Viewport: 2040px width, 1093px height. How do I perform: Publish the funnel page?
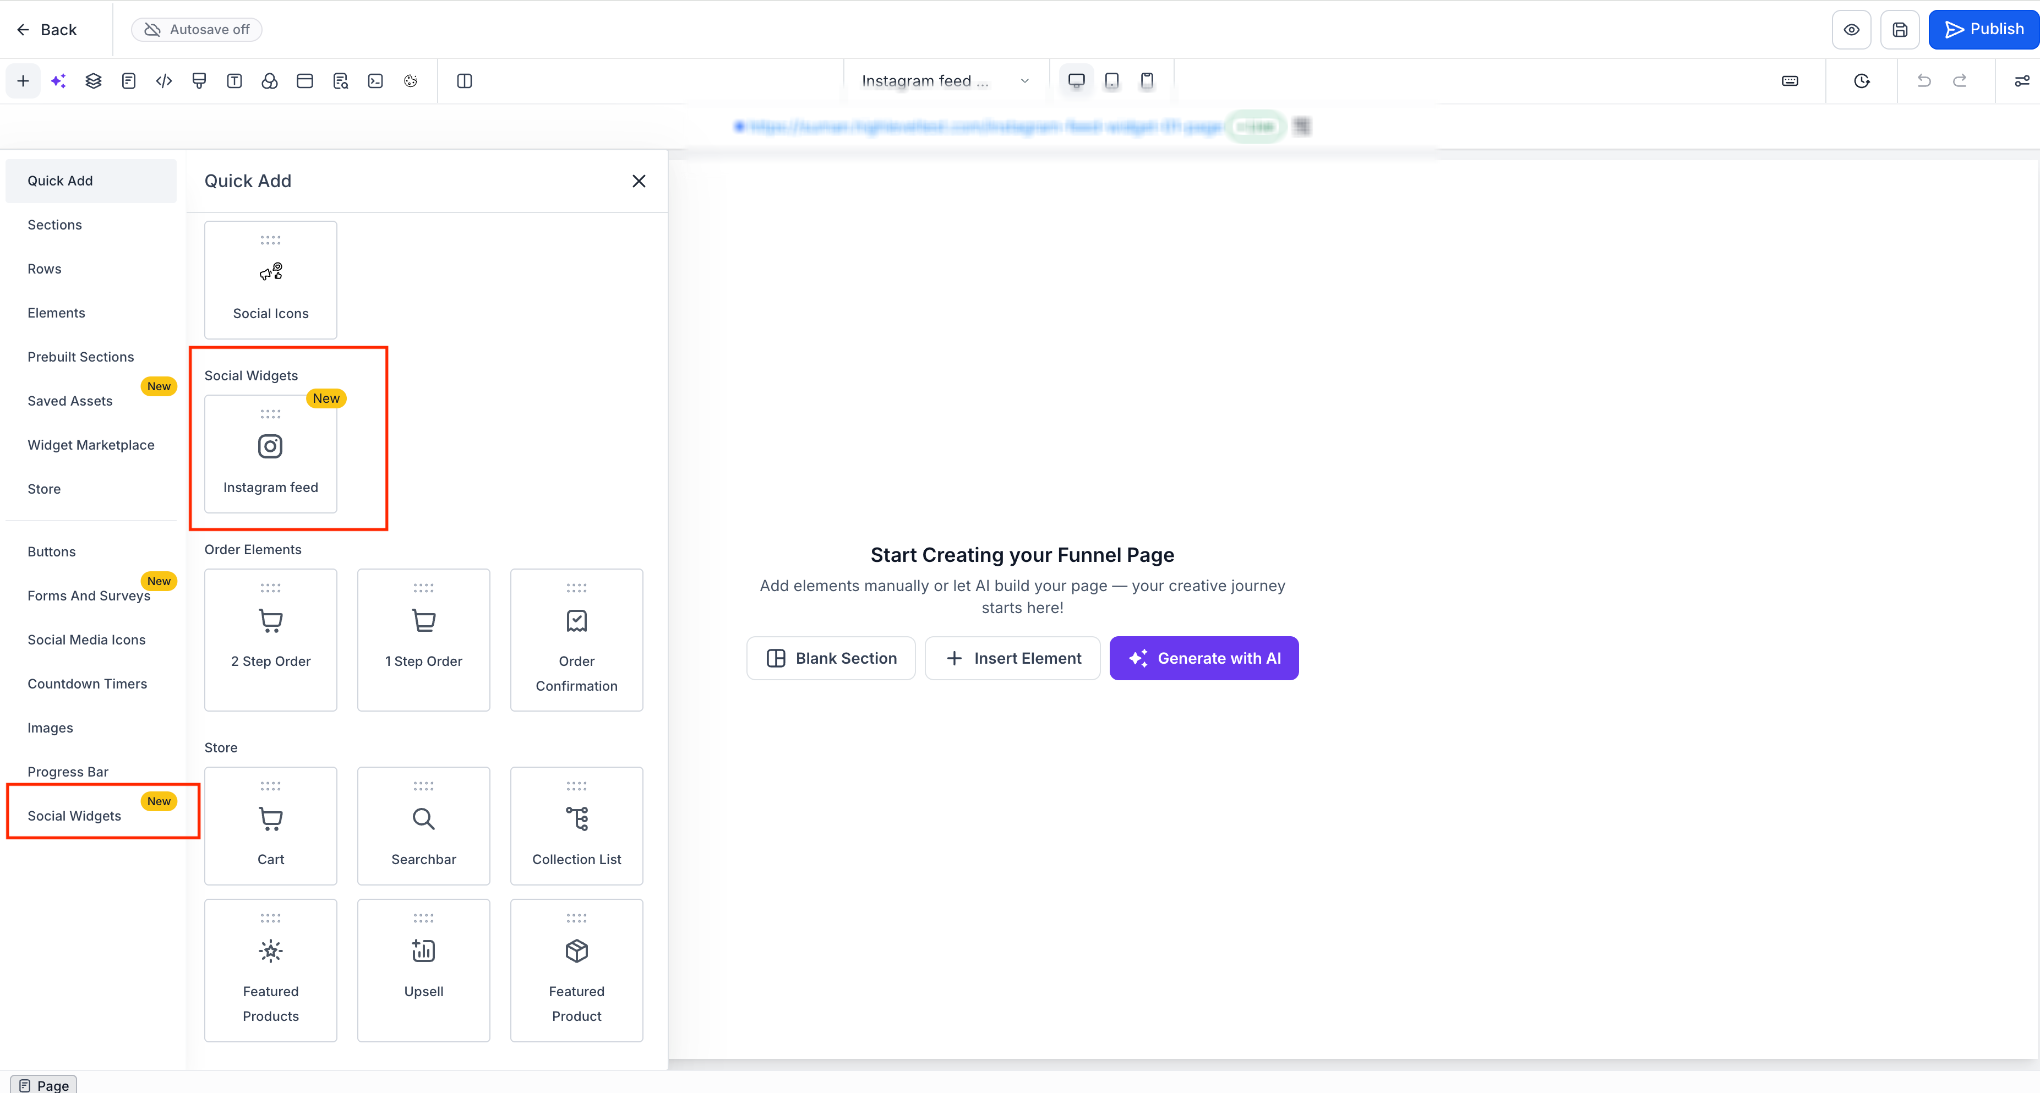click(1984, 30)
